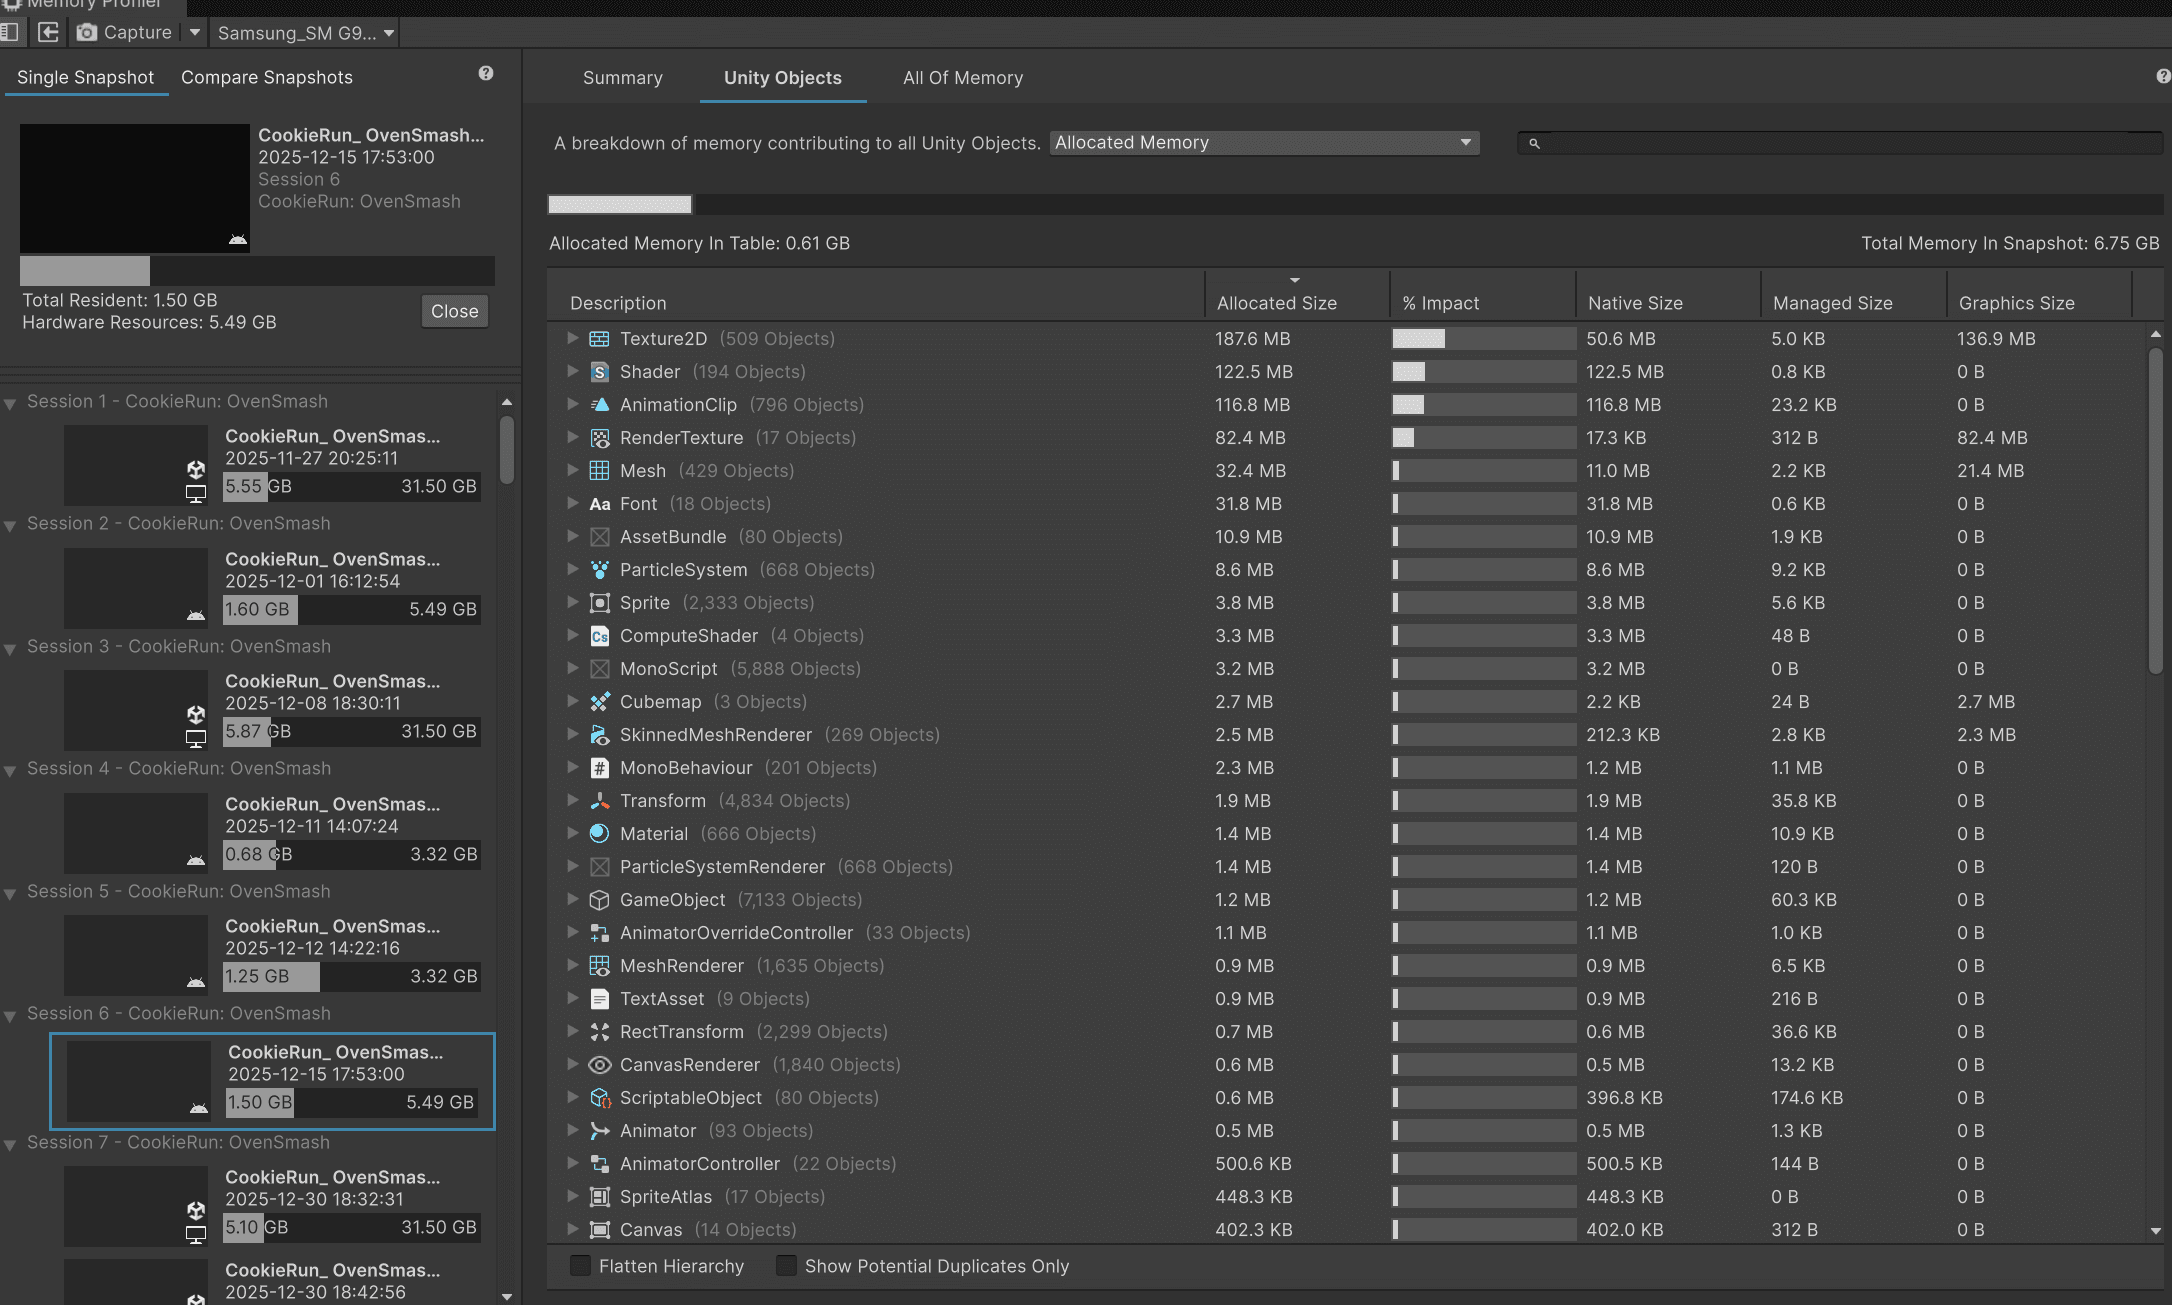This screenshot has height=1305, width=2172.
Task: Select the Unity Objects tab
Action: pos(782,78)
